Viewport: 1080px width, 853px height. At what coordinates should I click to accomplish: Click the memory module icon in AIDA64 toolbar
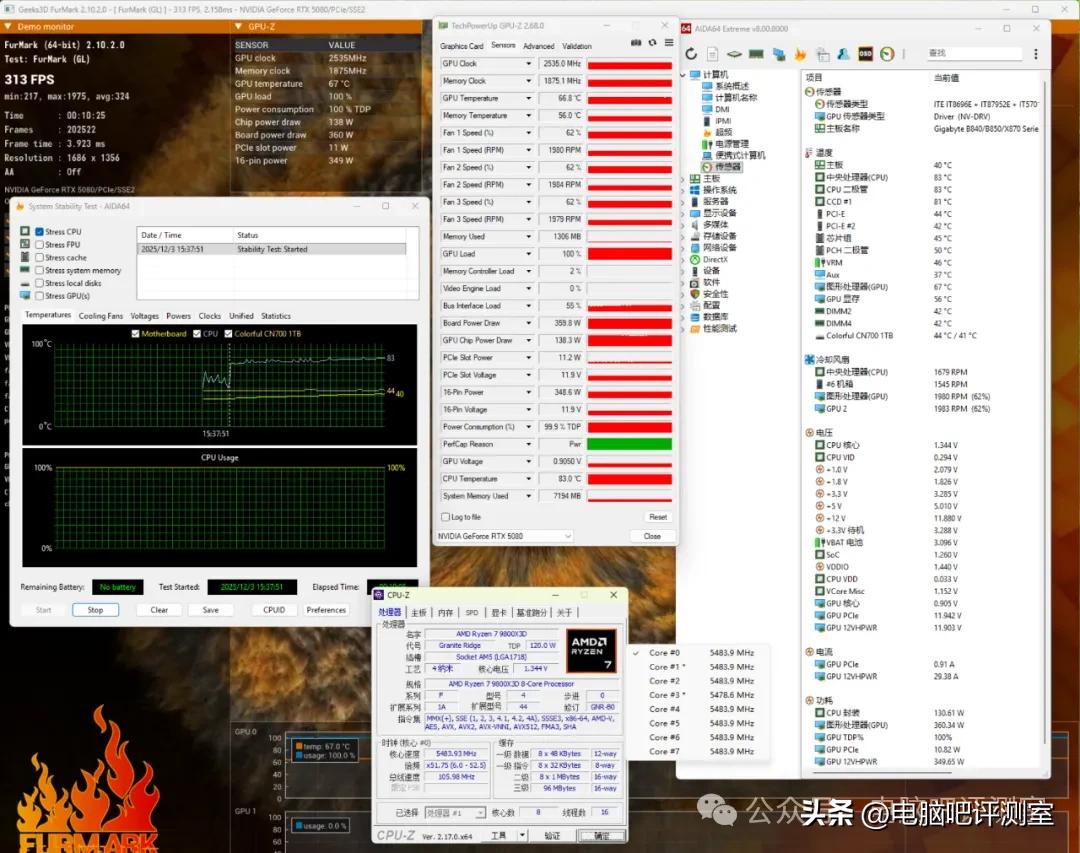754,54
